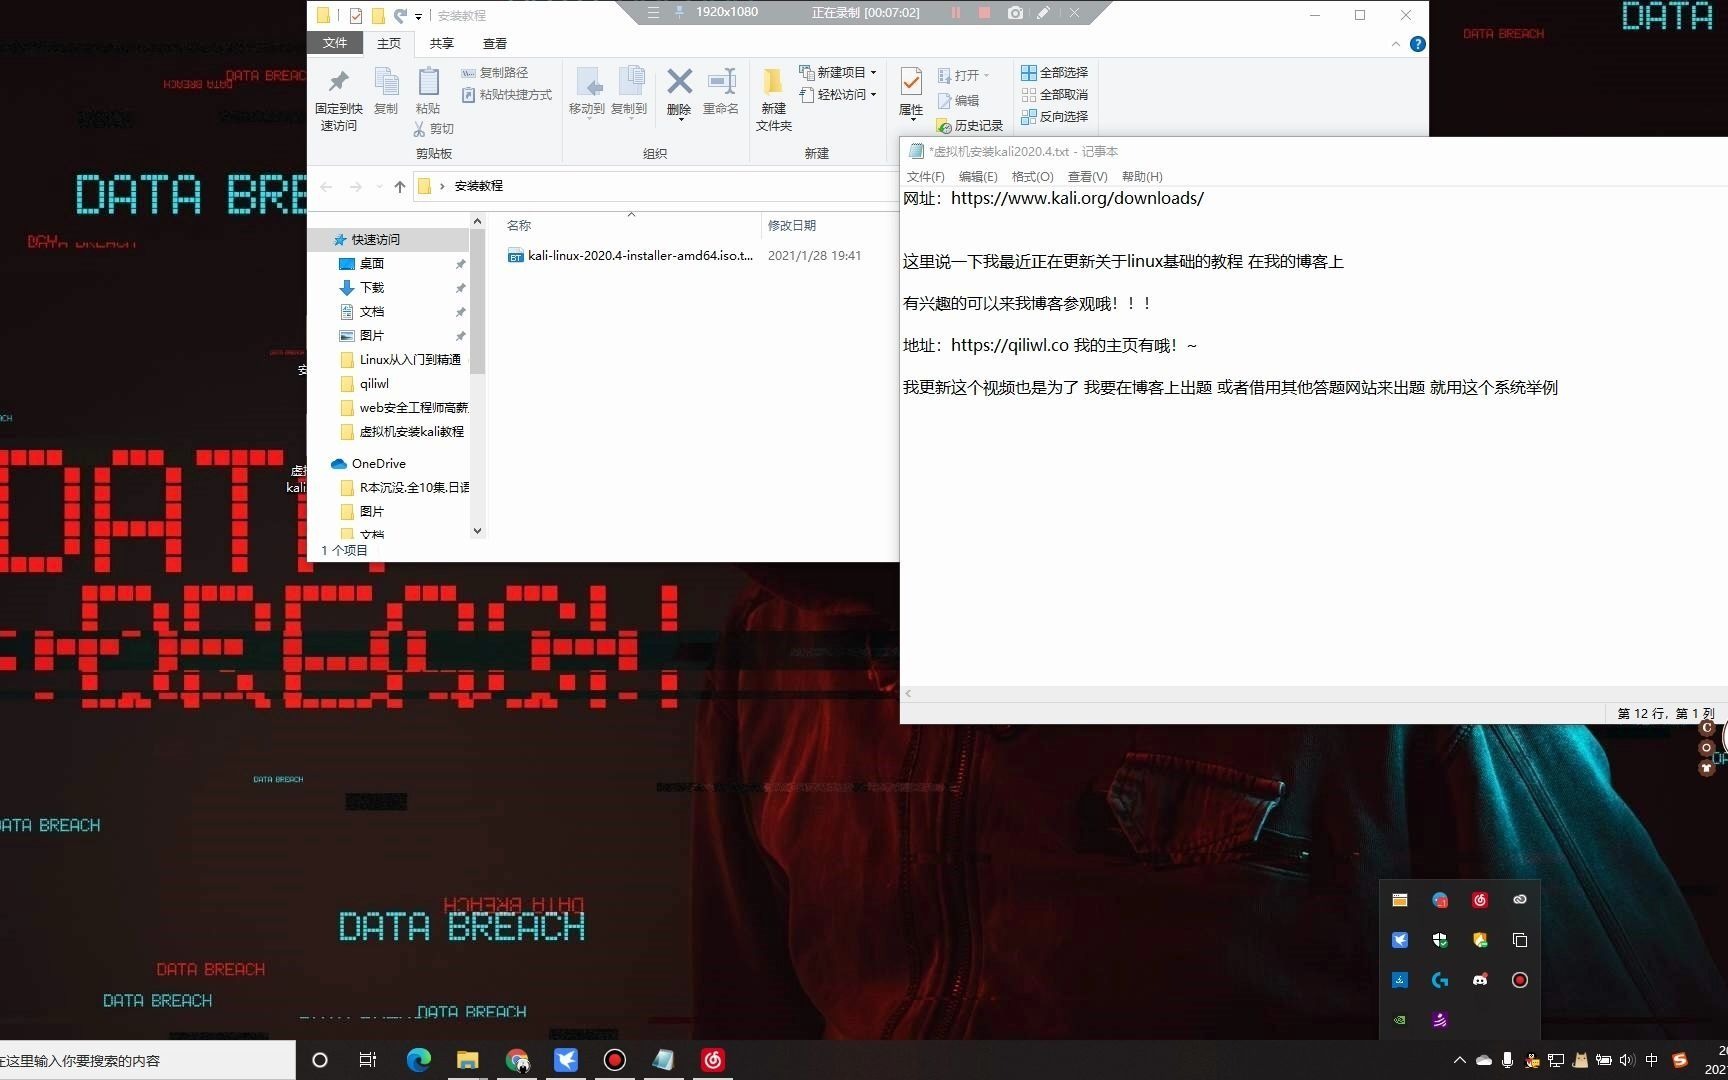This screenshot has width=1728, height=1080.
Task: Unpin 下载 from Quick Access
Action: click(460, 287)
